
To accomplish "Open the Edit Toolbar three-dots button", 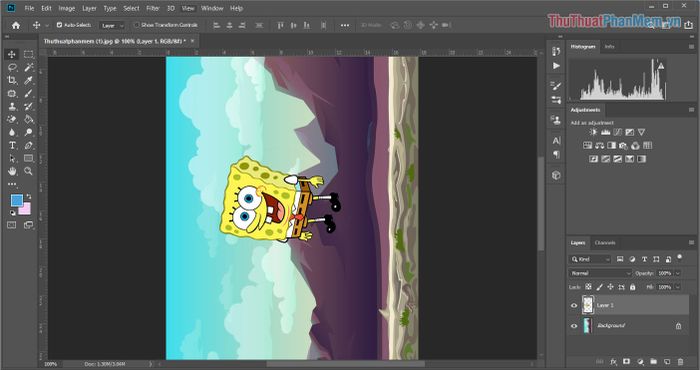I will (x=12, y=184).
